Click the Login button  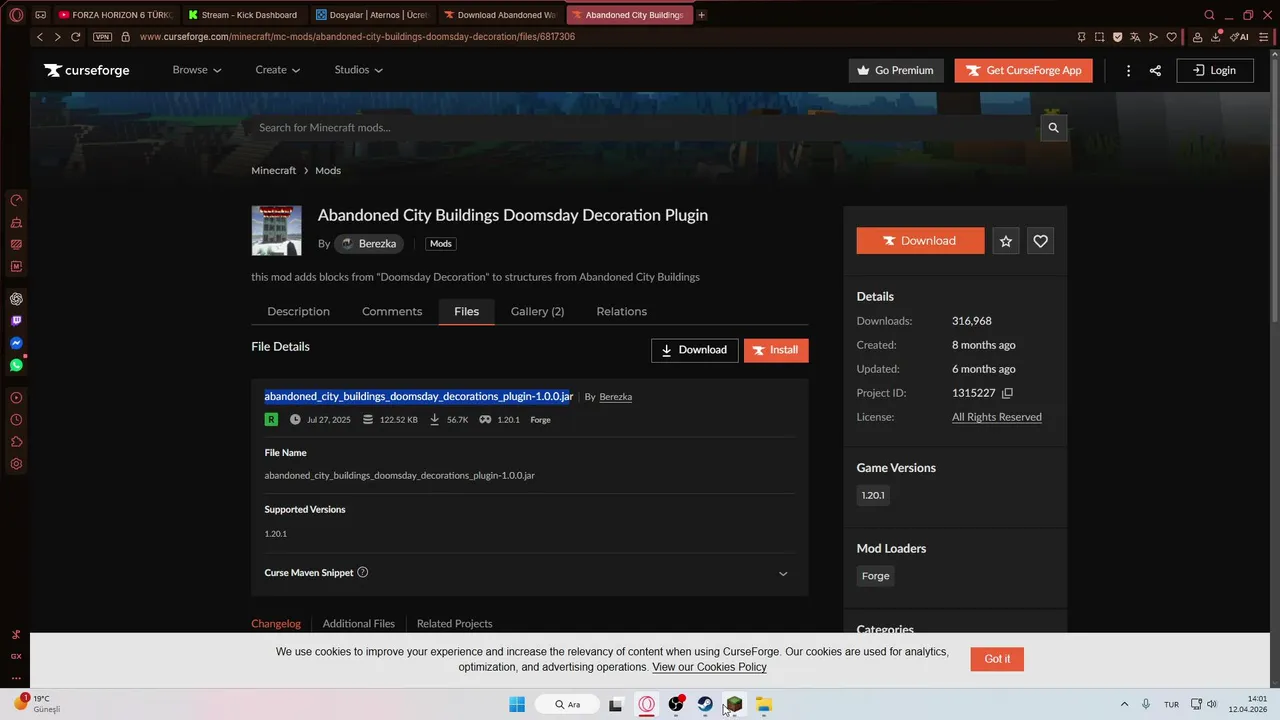[1215, 70]
